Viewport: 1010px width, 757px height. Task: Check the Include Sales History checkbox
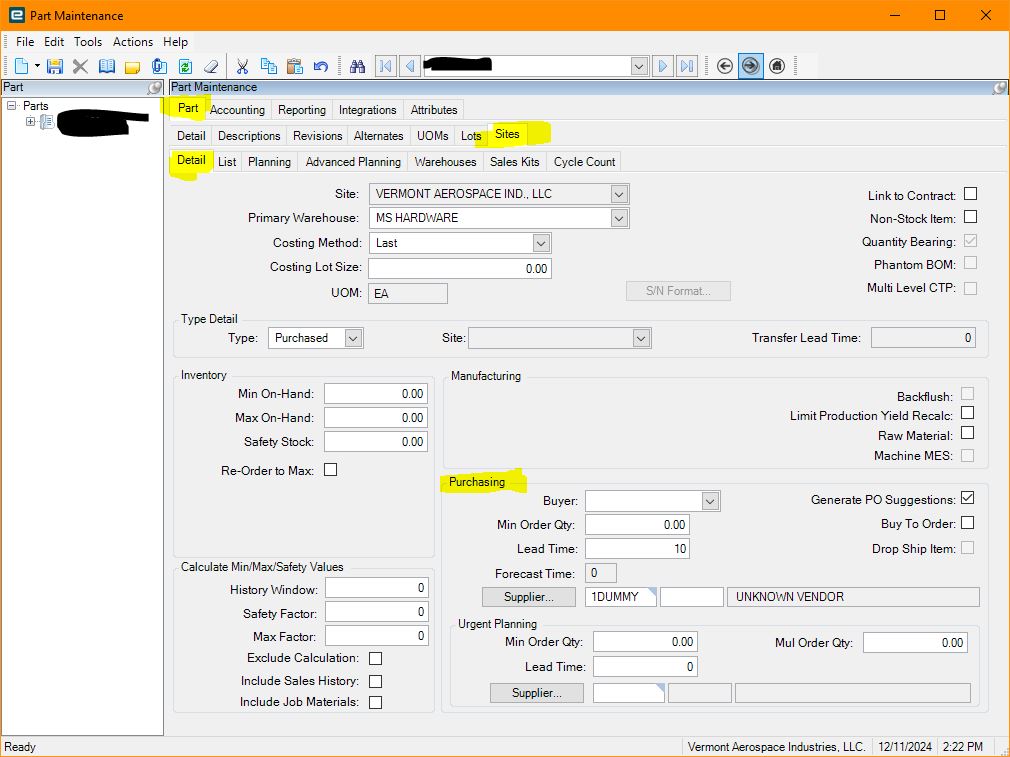[376, 681]
